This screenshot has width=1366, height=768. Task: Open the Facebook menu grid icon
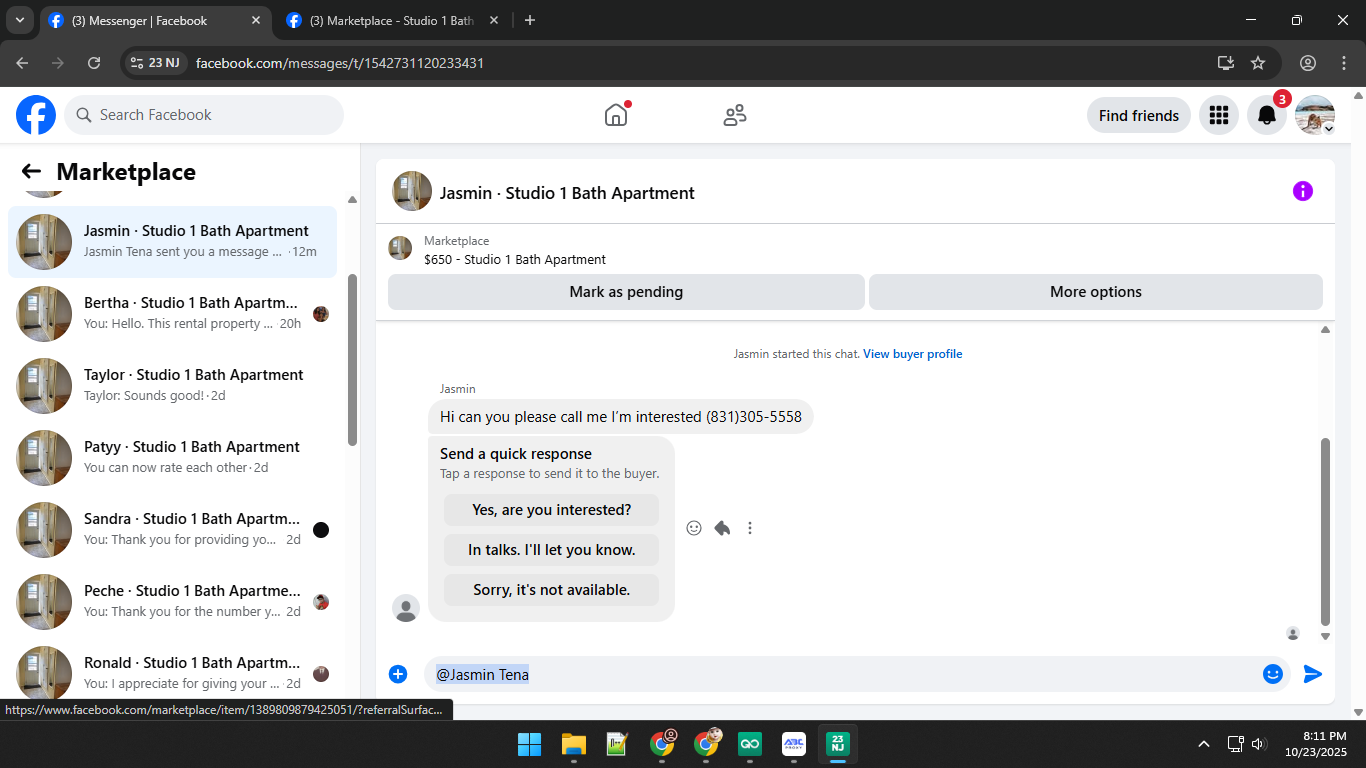point(1219,115)
